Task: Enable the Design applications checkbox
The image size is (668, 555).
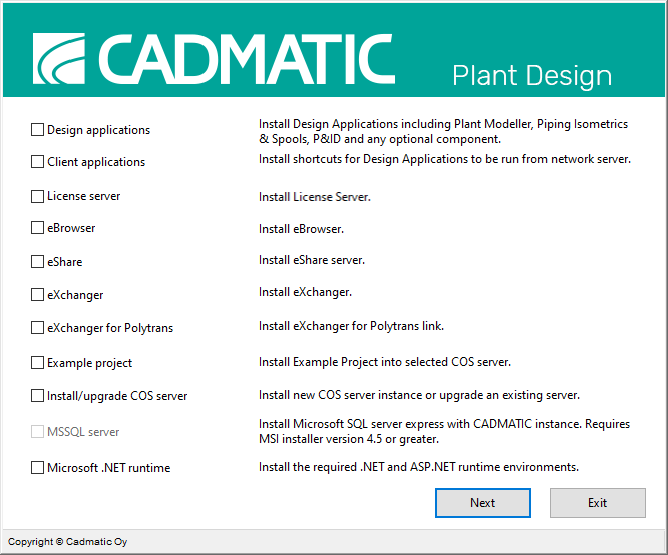Action: tap(38, 130)
